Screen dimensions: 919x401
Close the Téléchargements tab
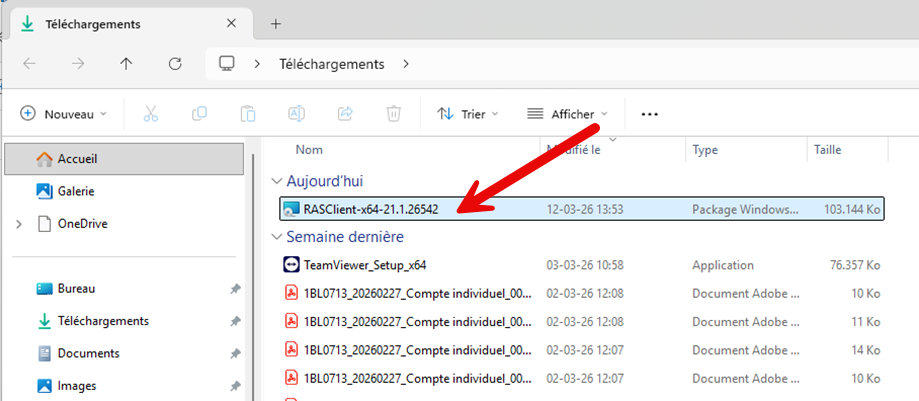coord(231,24)
